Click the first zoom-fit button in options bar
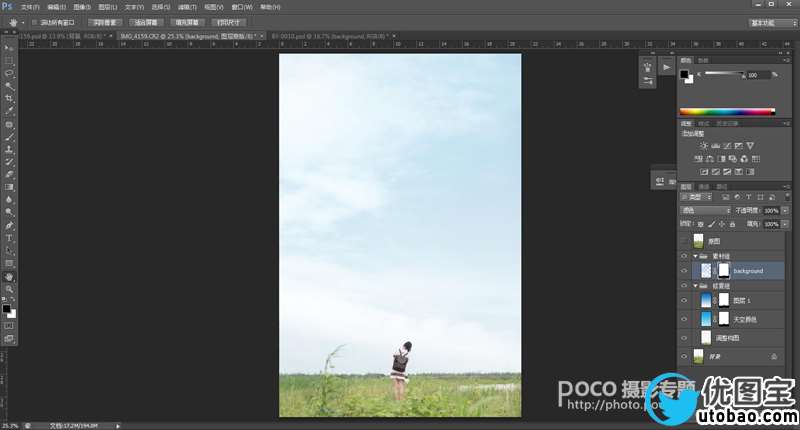800x430 pixels. 105,22
